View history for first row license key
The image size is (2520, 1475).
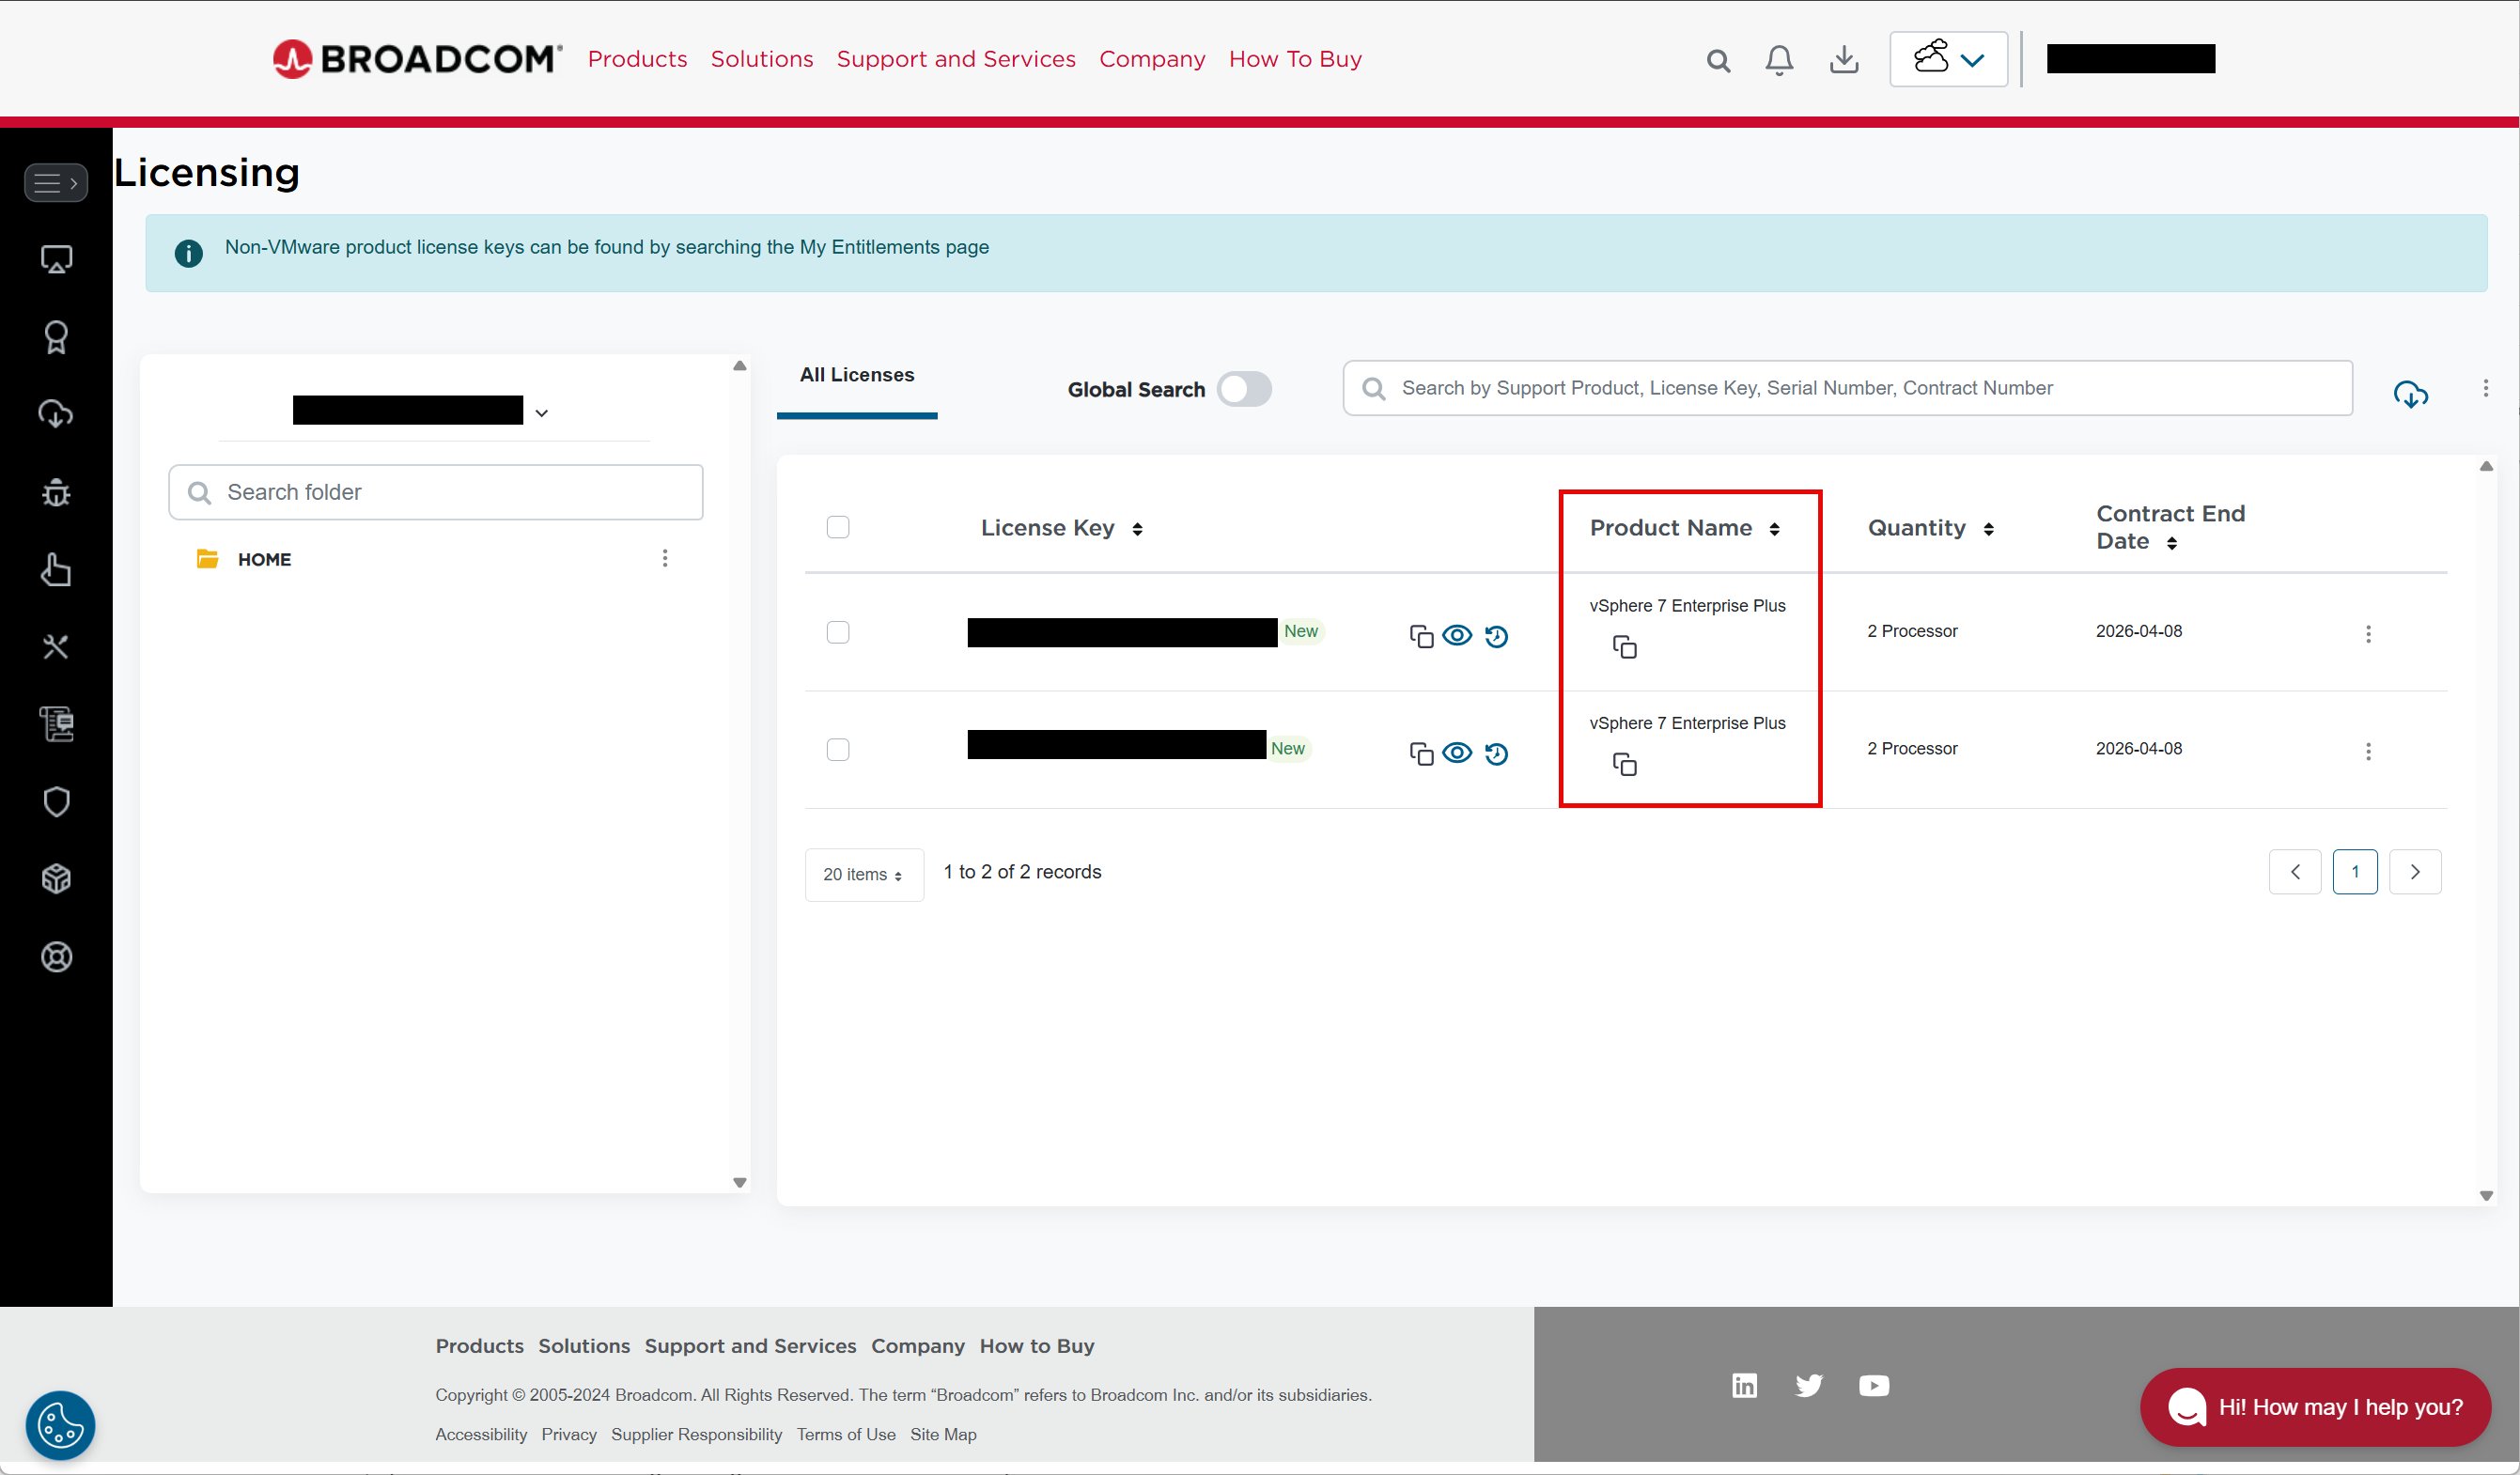[x=1496, y=636]
